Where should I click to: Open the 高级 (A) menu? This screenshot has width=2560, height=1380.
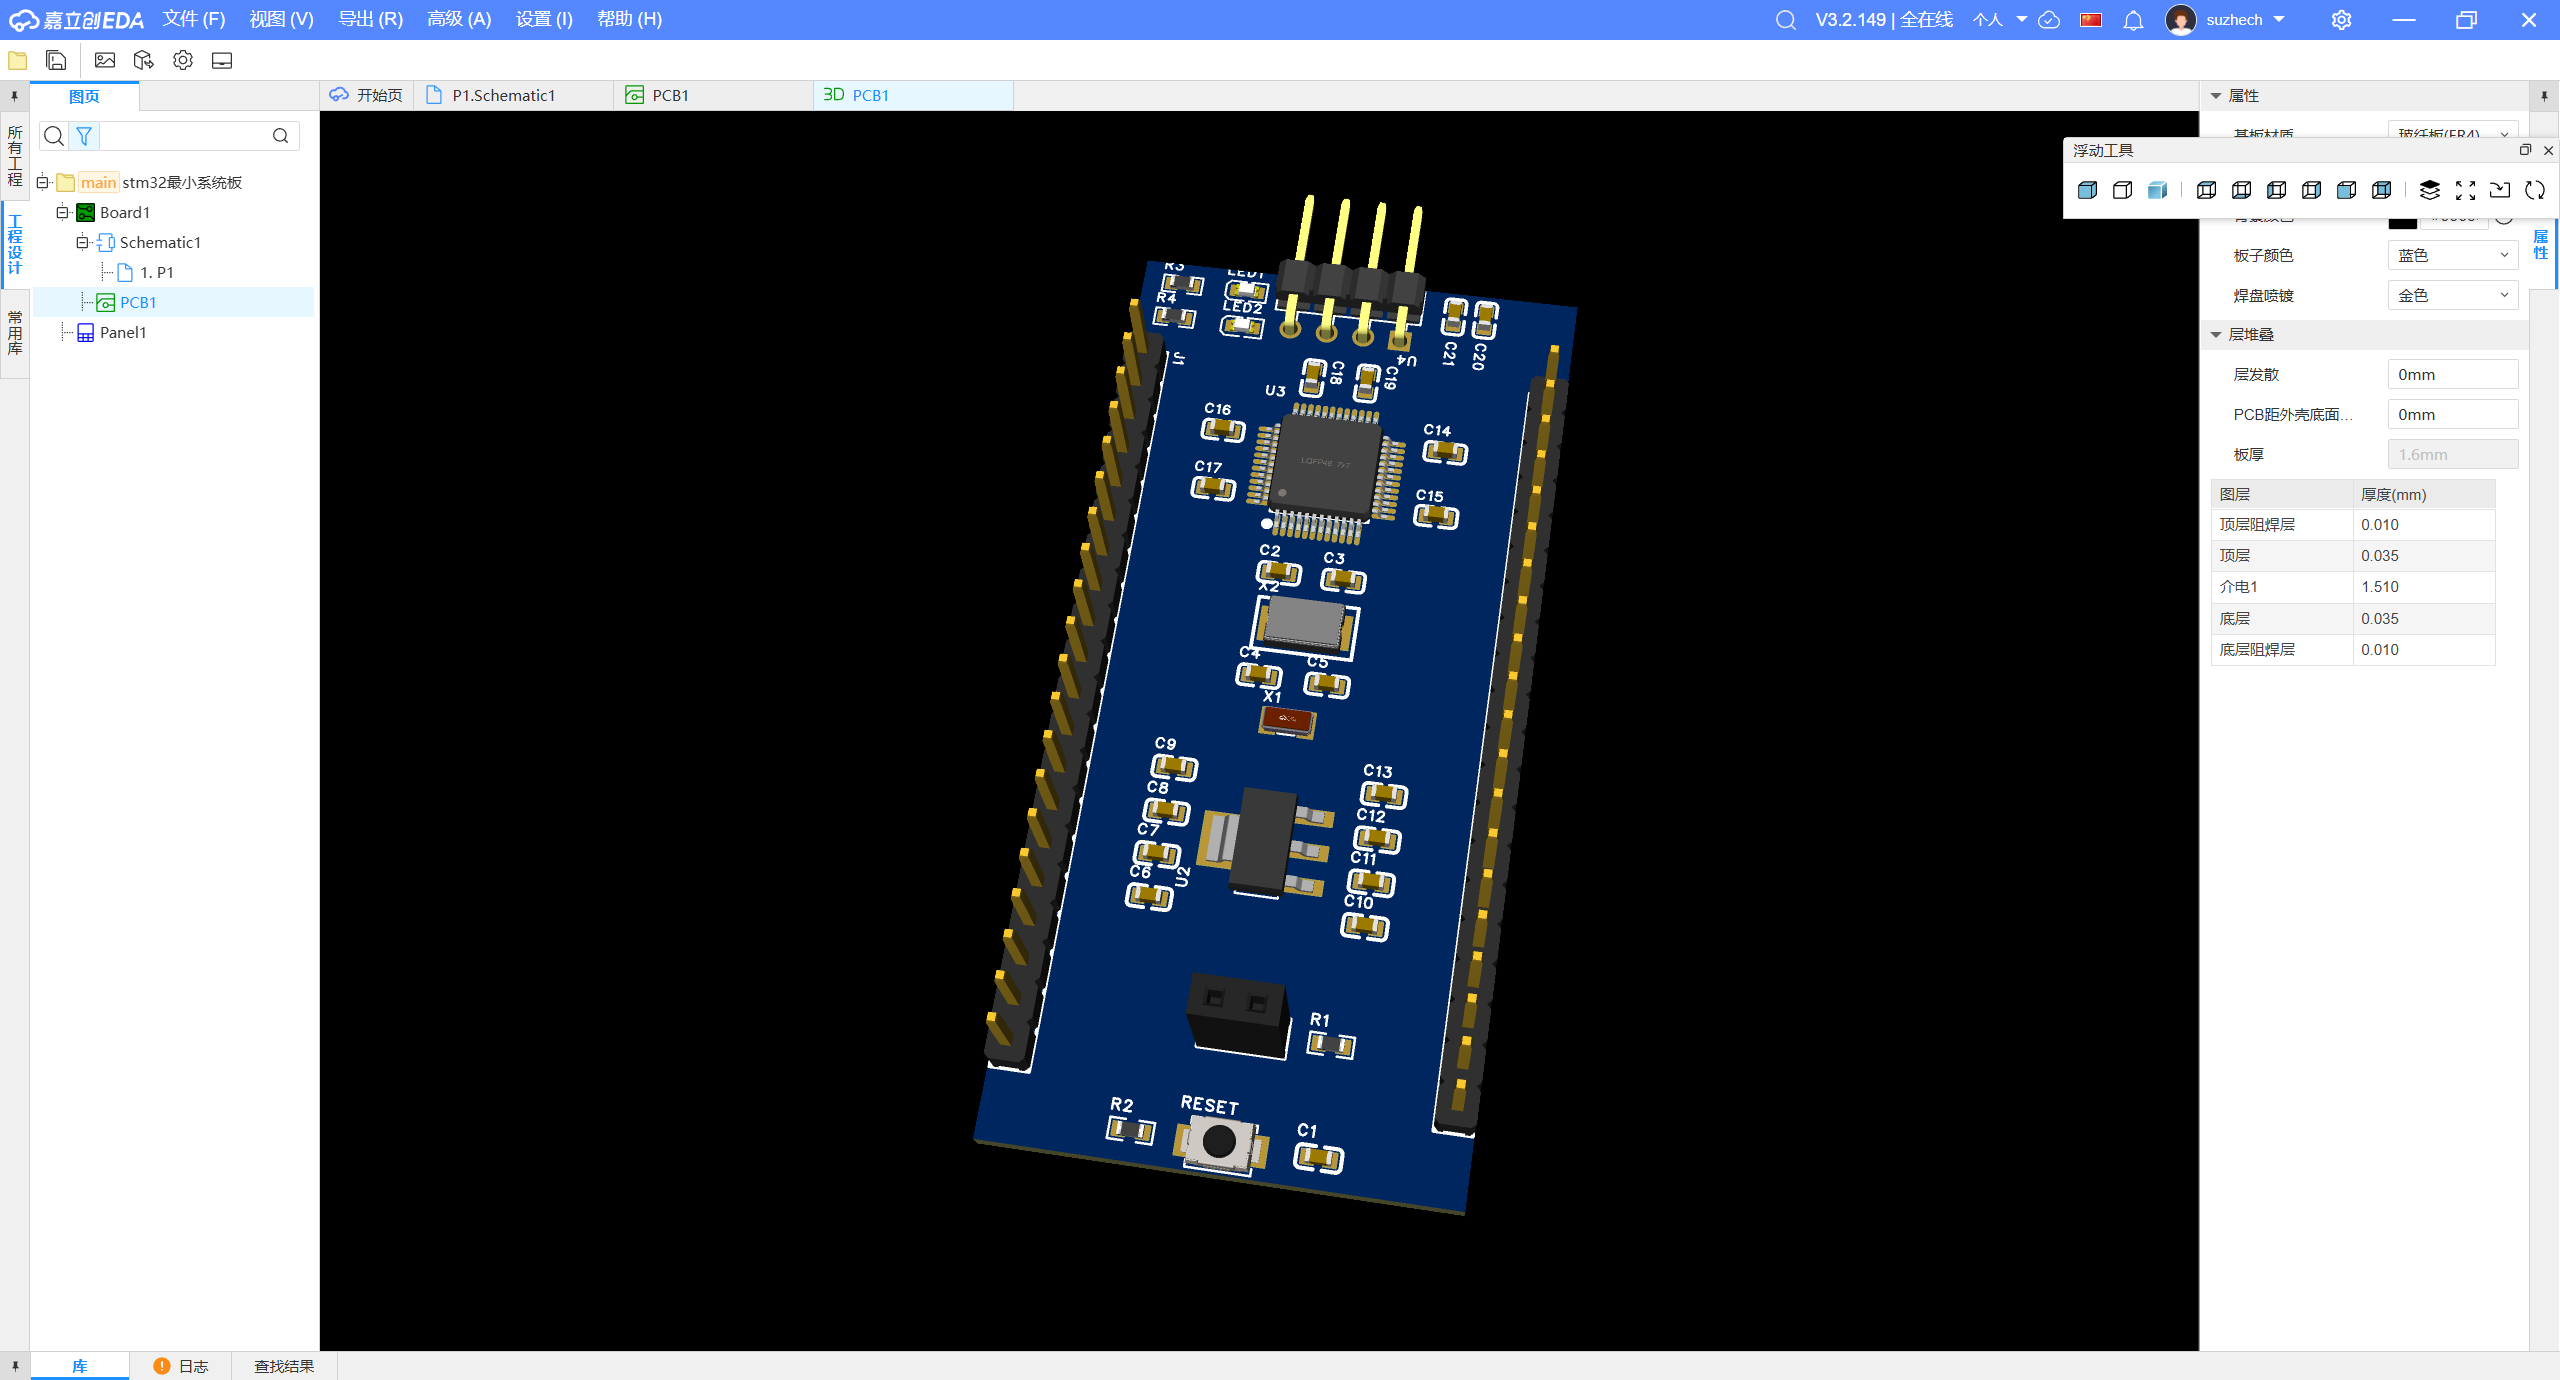coord(459,20)
